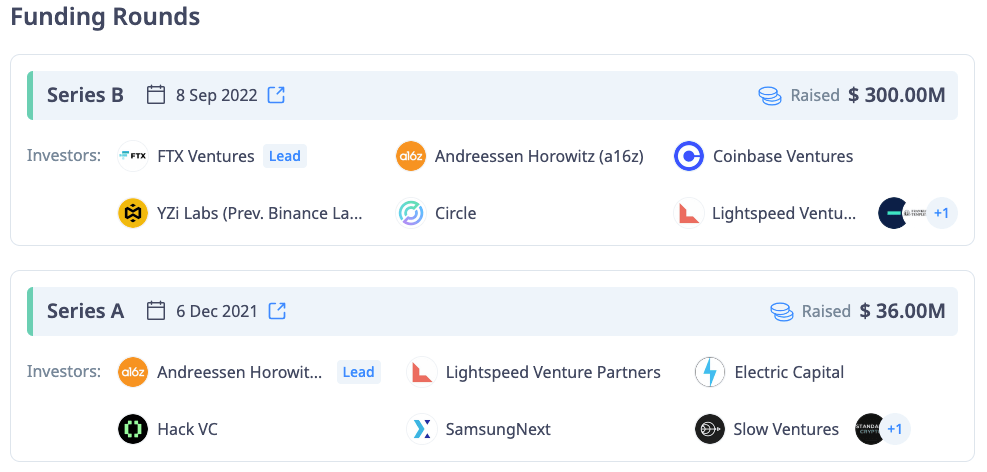Click the Circle investor logo

click(411, 213)
